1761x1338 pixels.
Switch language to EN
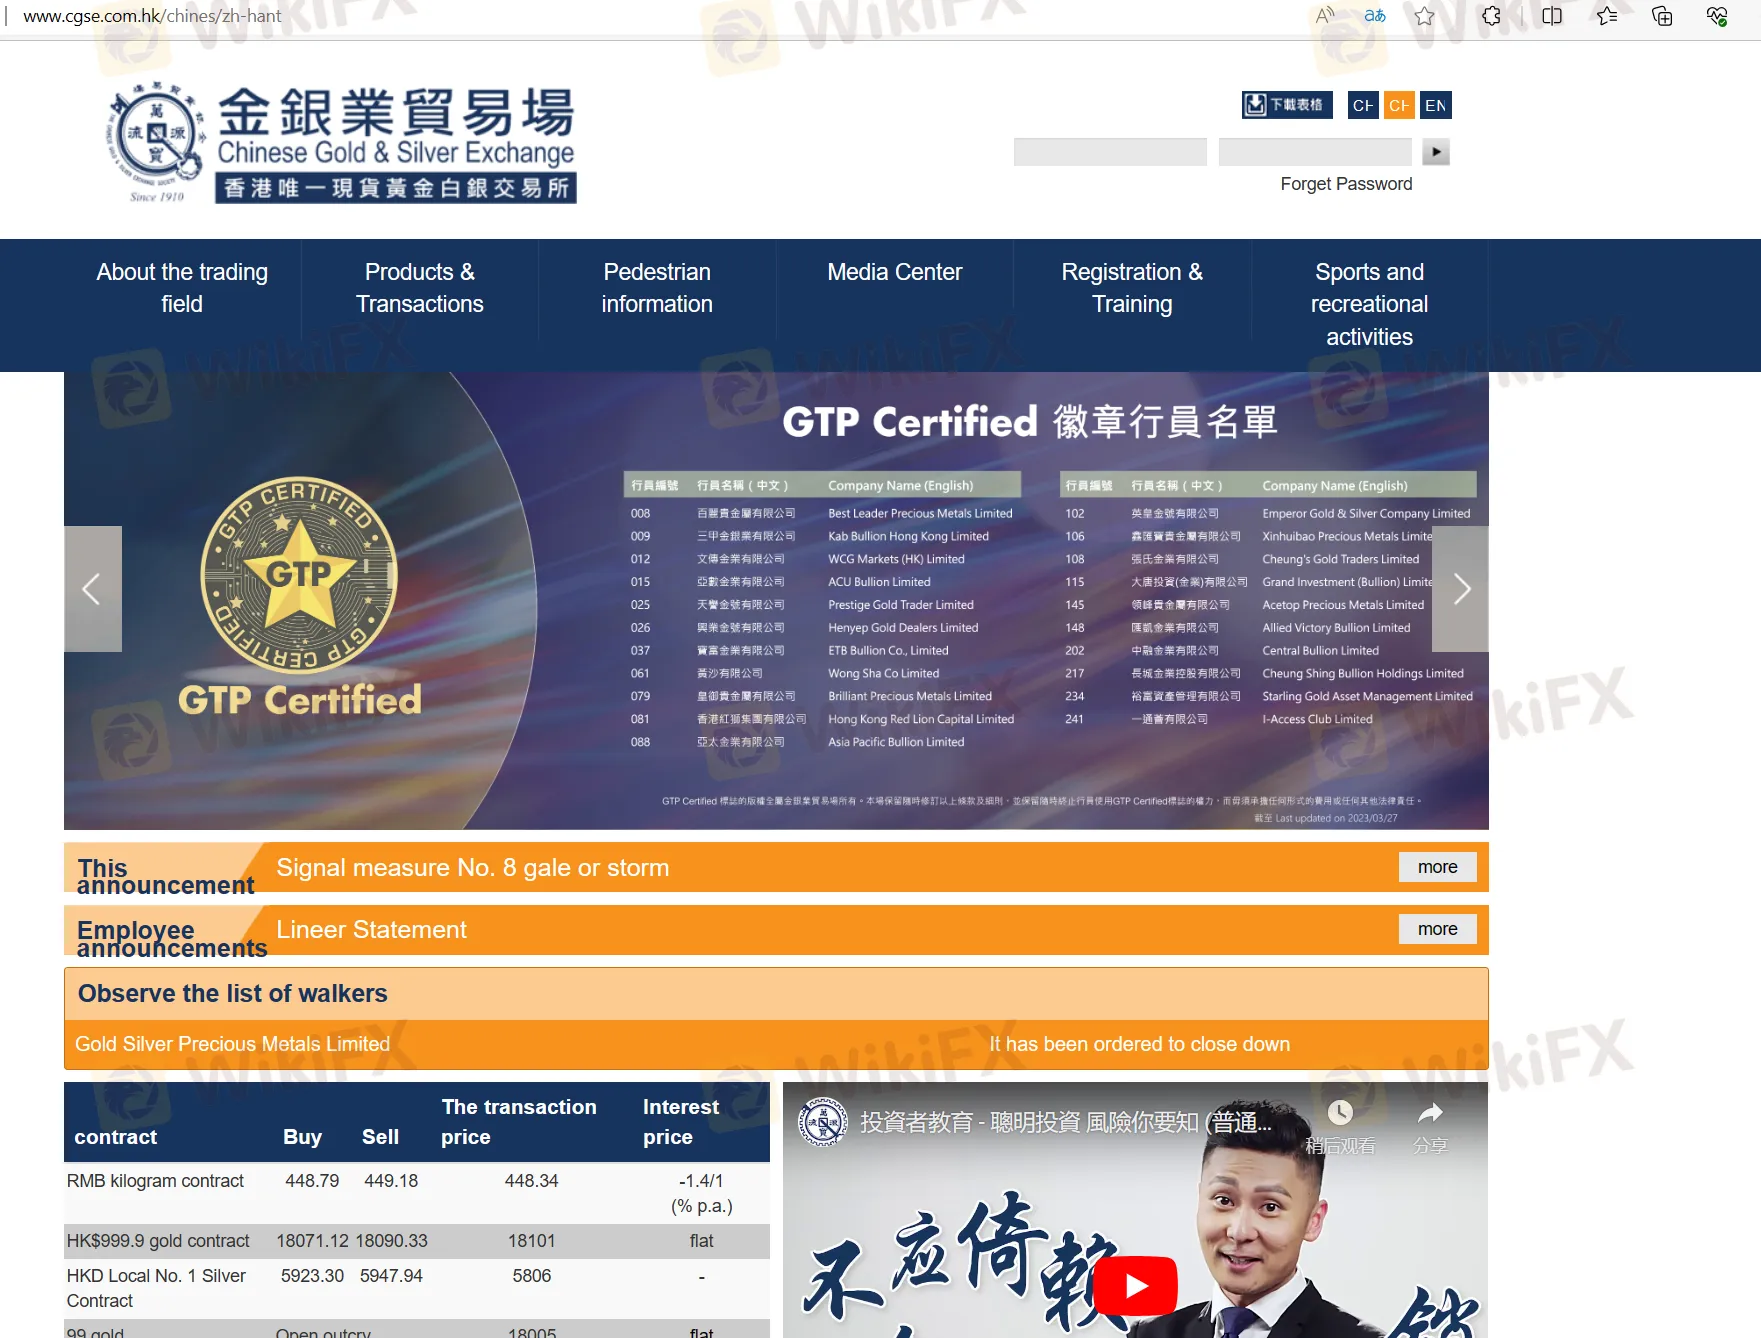pos(1436,104)
